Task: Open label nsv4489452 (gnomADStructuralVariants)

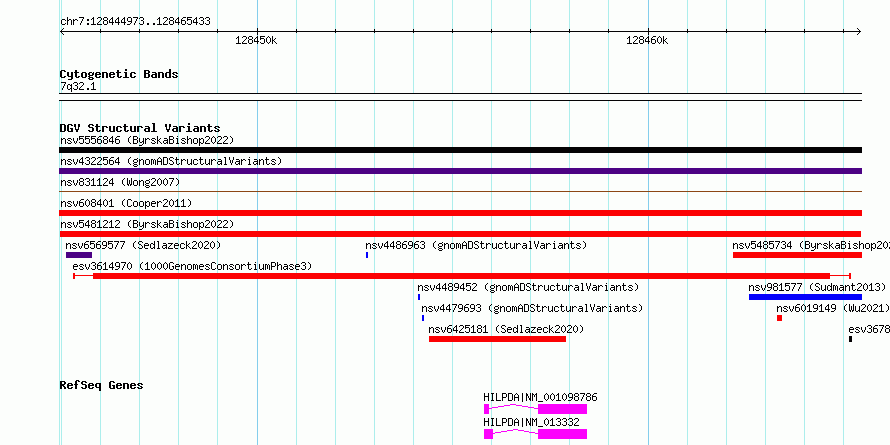Action: pos(528,287)
